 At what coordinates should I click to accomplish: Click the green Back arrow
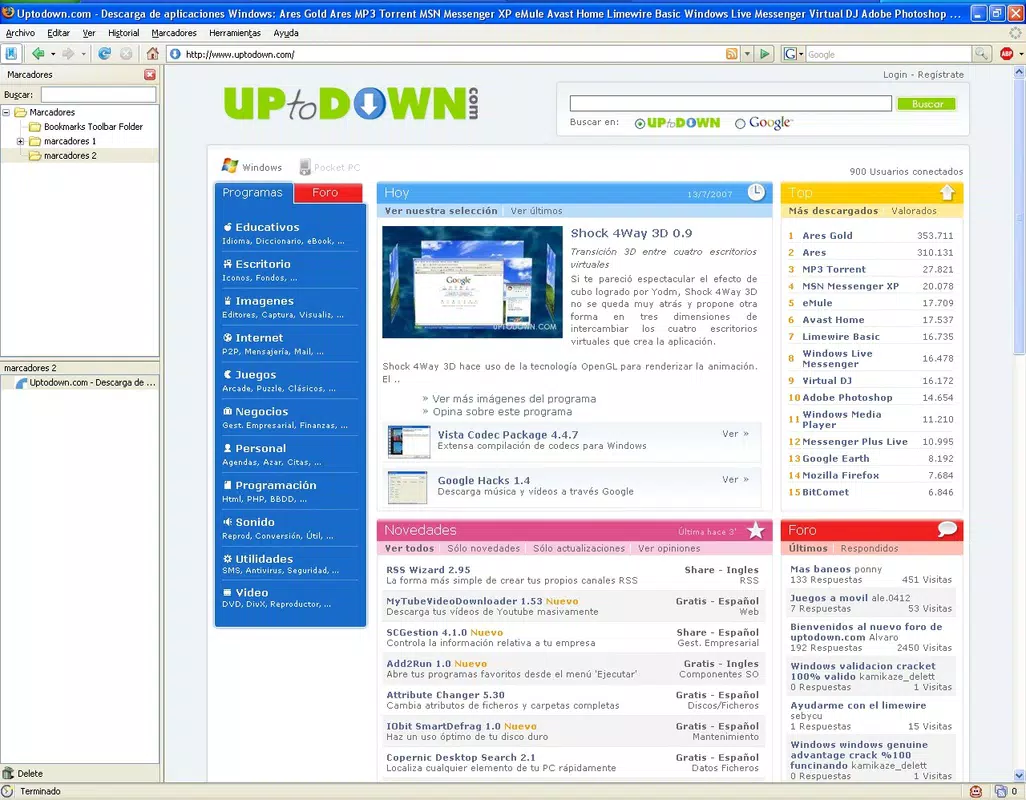pyautogui.click(x=38, y=54)
